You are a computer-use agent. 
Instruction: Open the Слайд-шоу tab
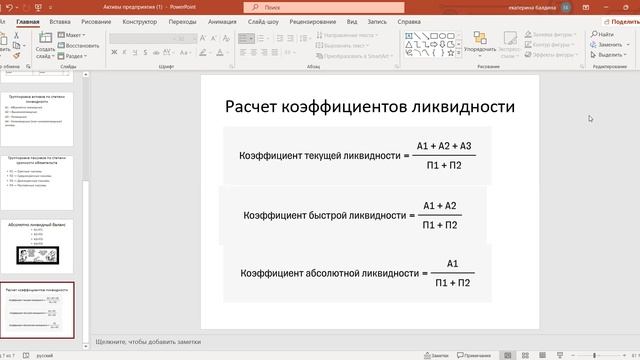pos(263,22)
